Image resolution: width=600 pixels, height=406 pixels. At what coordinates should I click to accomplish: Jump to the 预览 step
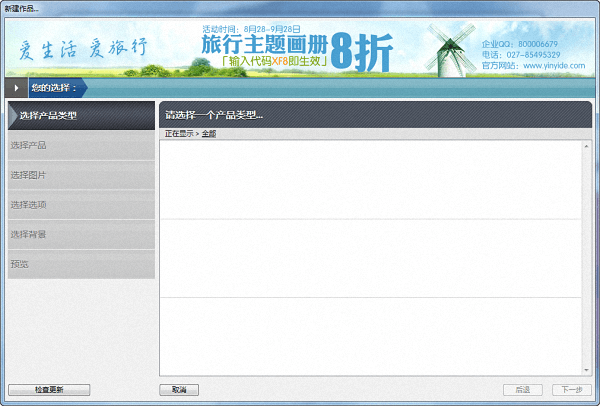[81, 264]
